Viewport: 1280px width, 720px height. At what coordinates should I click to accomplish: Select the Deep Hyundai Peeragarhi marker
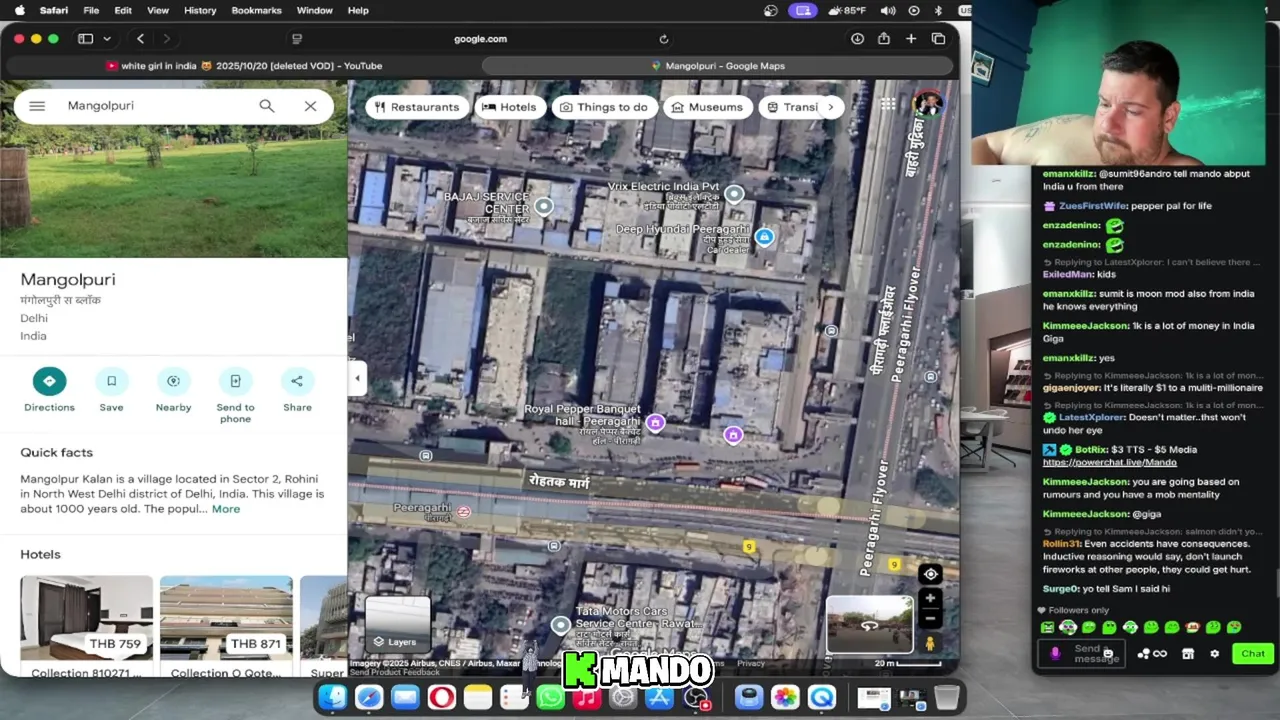coord(764,237)
